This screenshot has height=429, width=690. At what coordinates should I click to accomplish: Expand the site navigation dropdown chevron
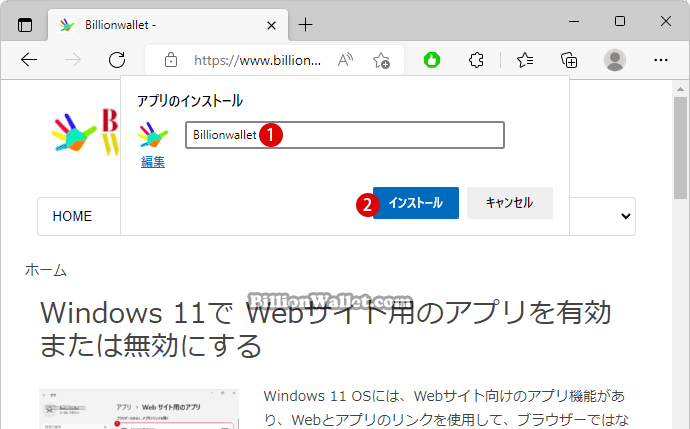click(x=625, y=216)
